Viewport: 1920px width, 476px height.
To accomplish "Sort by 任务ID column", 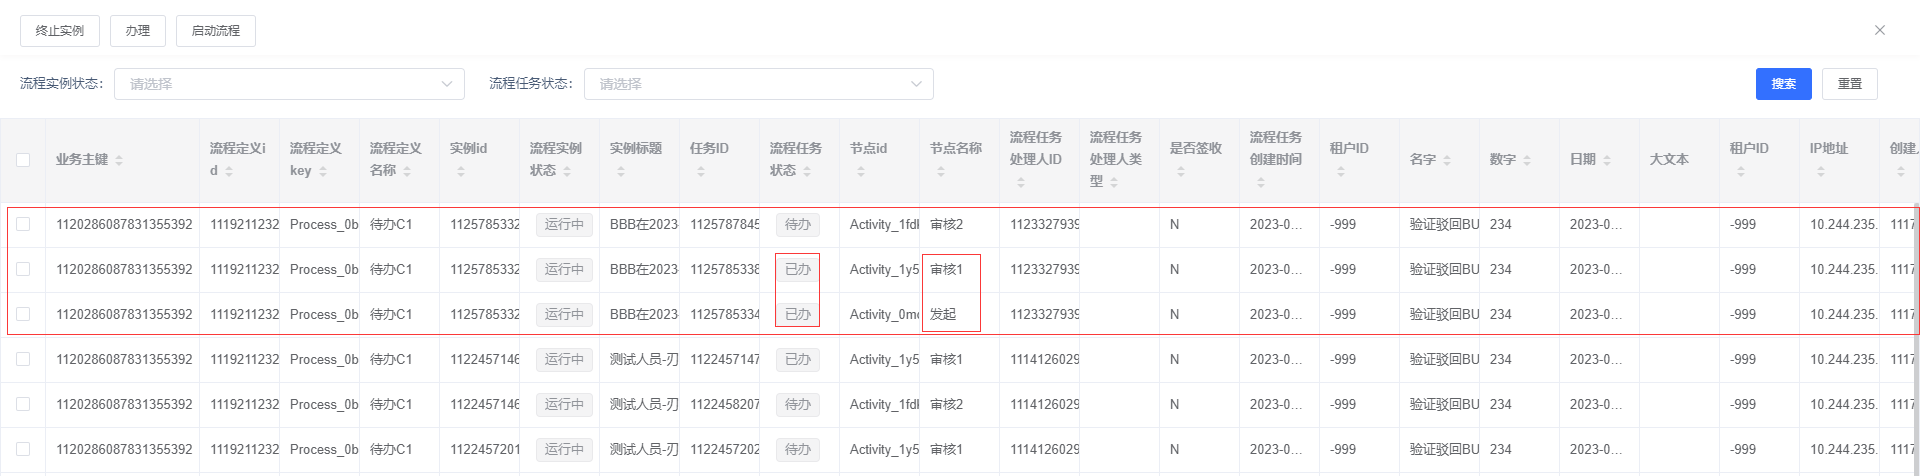I will 701,171.
